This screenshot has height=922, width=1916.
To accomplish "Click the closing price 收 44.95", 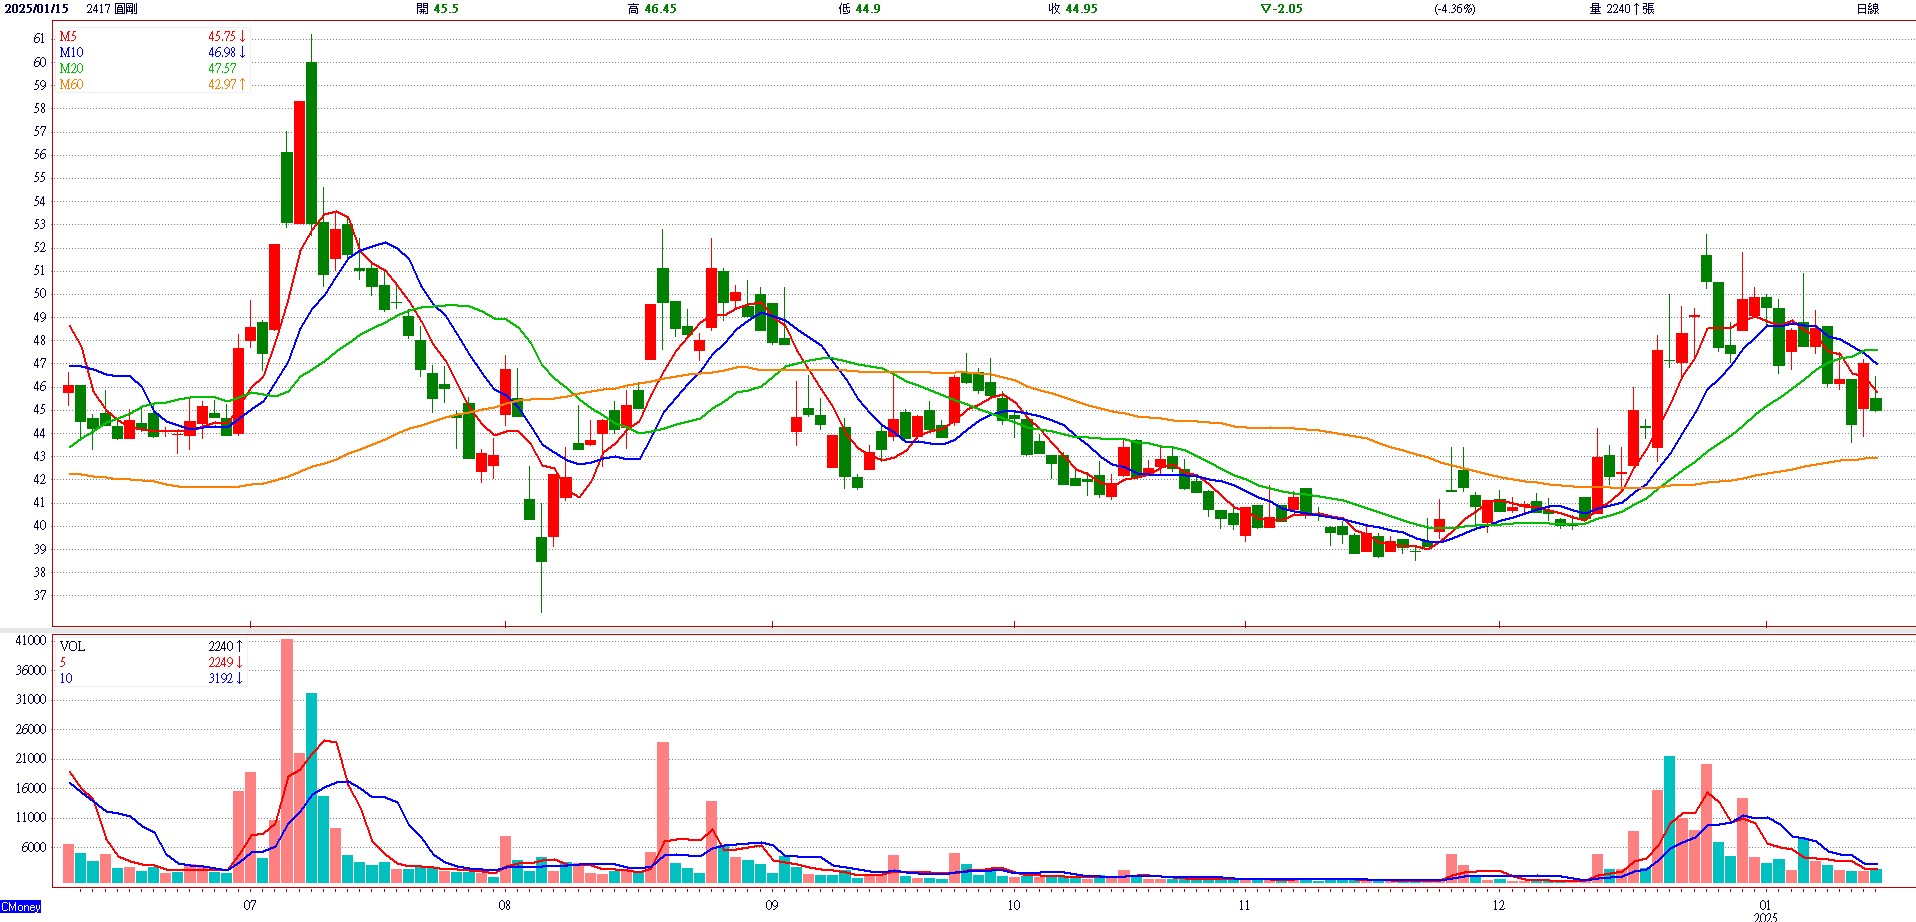I will point(1072,9).
